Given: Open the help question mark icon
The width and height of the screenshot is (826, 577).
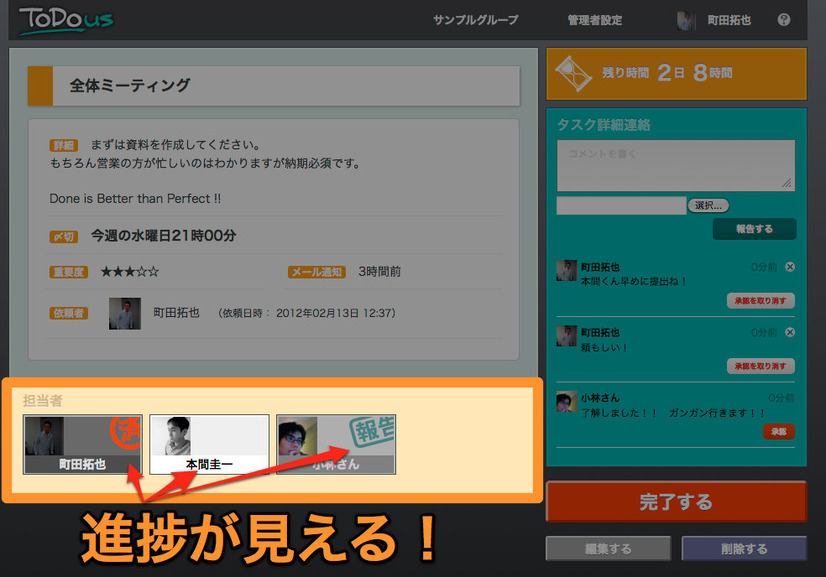Looking at the screenshot, I should tap(783, 20).
